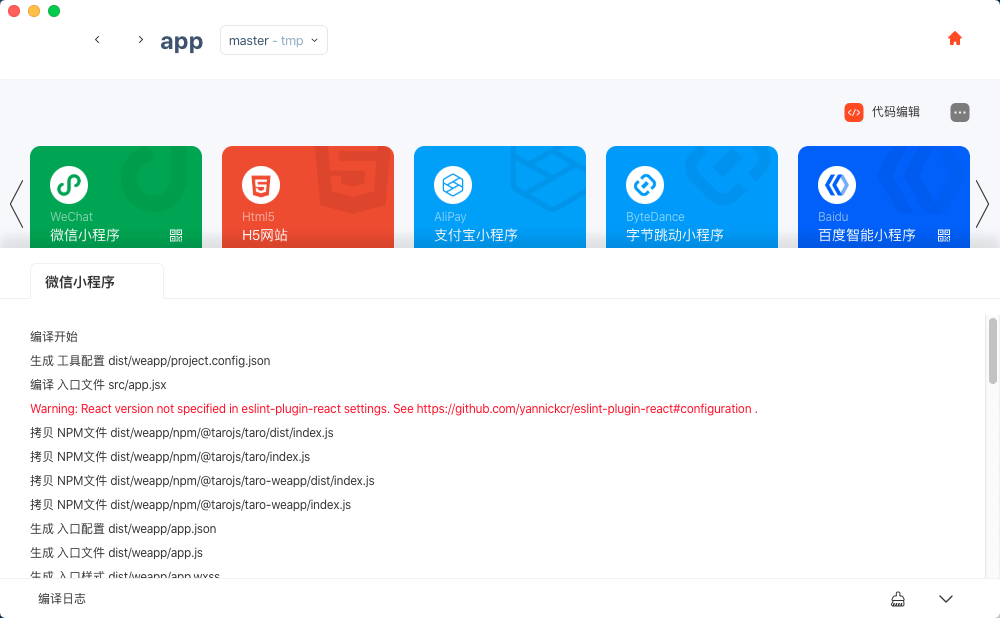Viewport: 1000px width, 618px height.
Task: Click the app project title
Action: pyautogui.click(x=182, y=41)
